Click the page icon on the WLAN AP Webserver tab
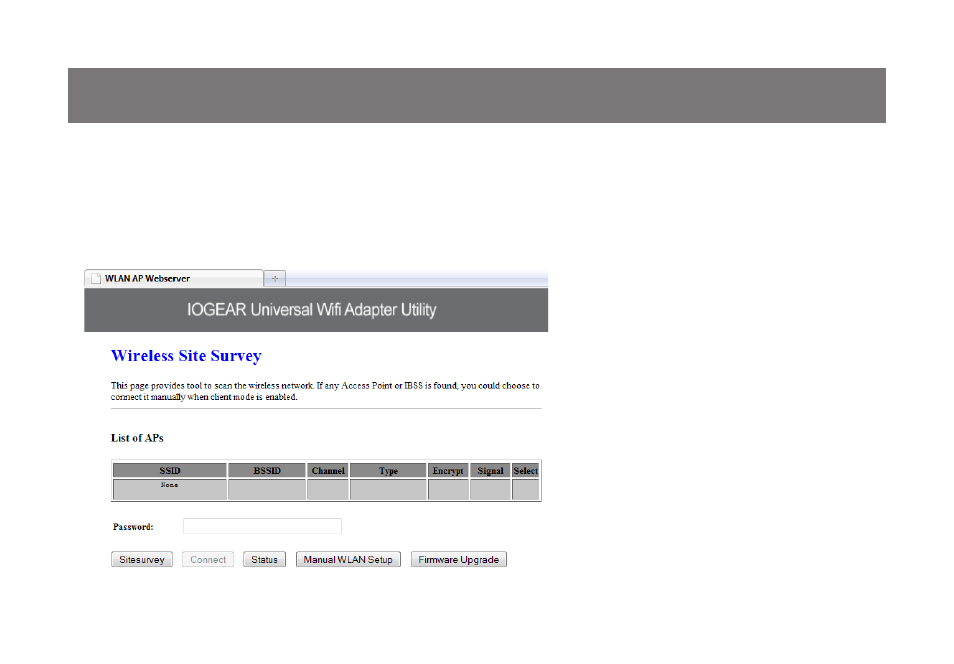 (x=96, y=279)
